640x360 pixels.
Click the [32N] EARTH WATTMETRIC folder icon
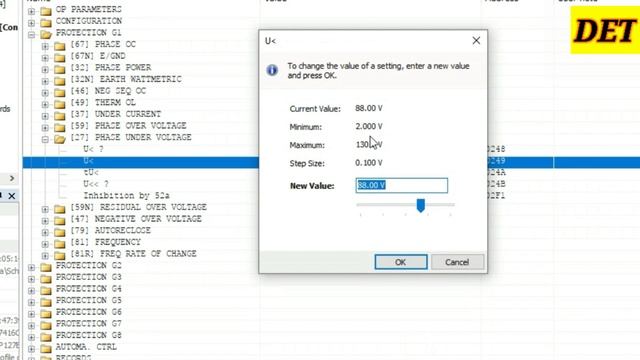[x=60, y=81]
